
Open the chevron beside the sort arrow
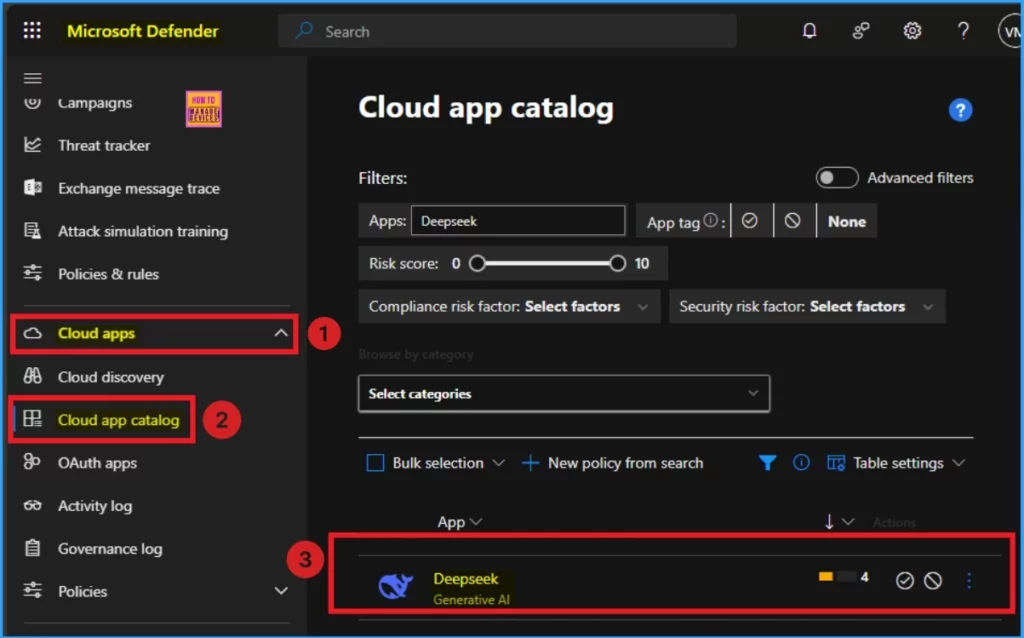point(848,522)
